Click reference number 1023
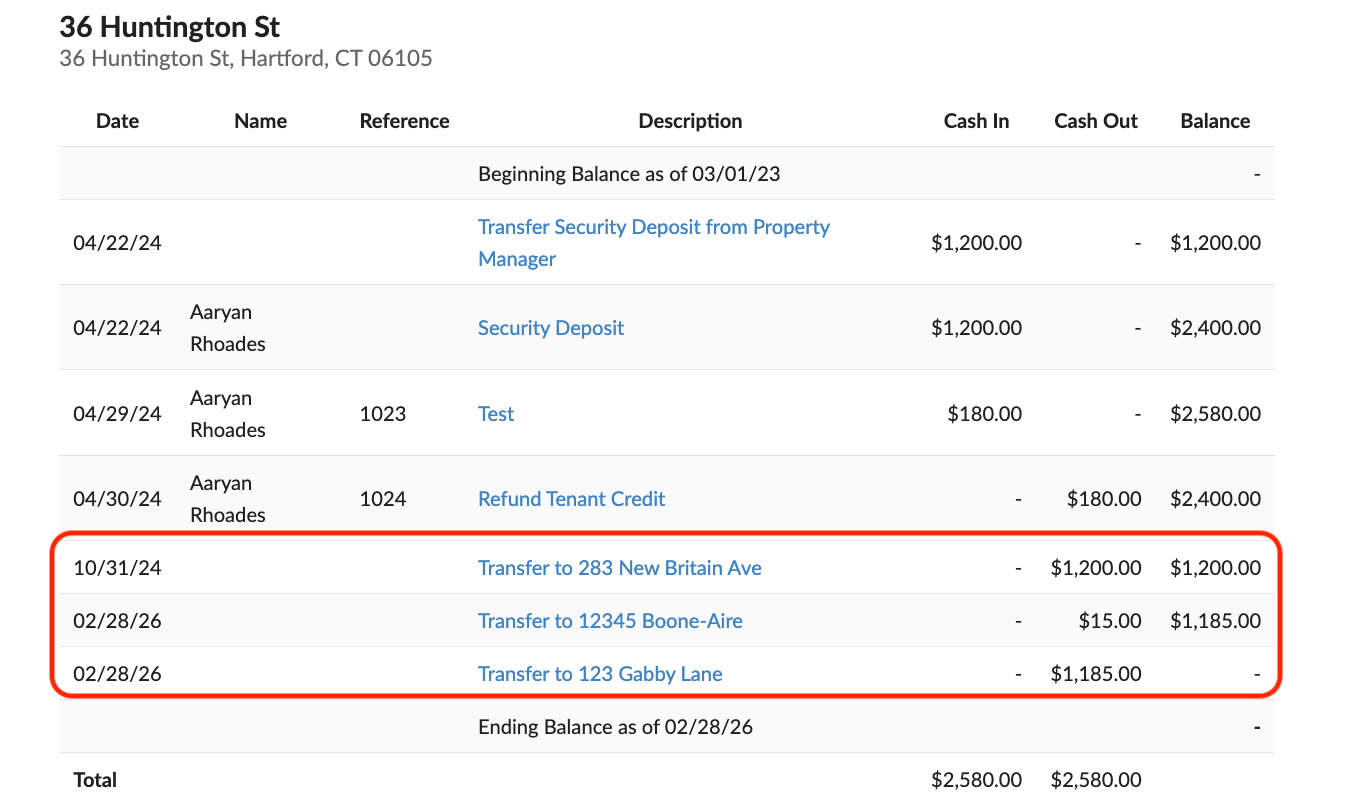Viewport: 1350px width, 808px height. [x=383, y=414]
